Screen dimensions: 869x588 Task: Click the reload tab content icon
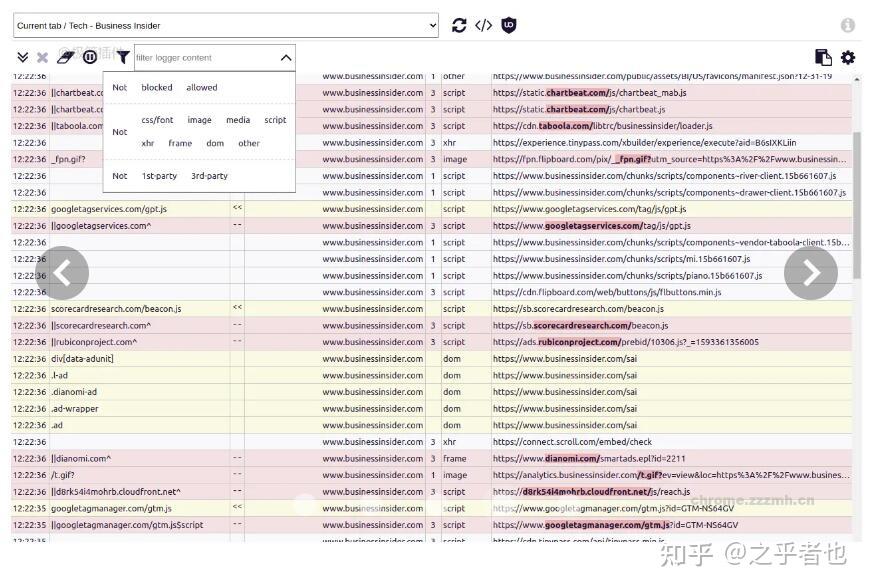tap(459, 25)
